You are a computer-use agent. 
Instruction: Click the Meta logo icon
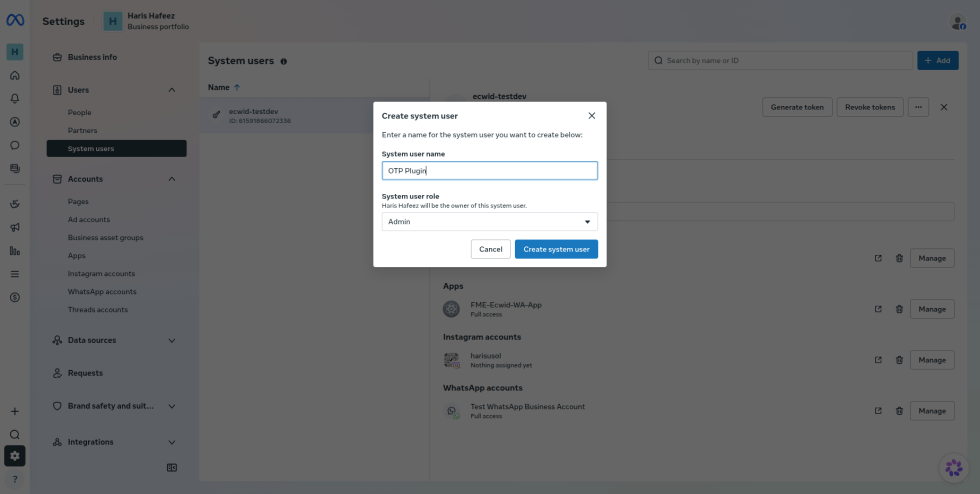(15, 21)
